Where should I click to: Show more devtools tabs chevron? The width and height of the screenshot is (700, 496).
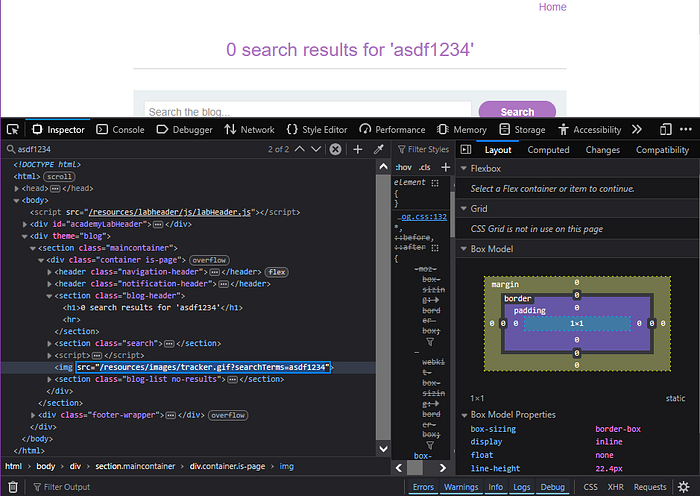pyautogui.click(x=637, y=129)
